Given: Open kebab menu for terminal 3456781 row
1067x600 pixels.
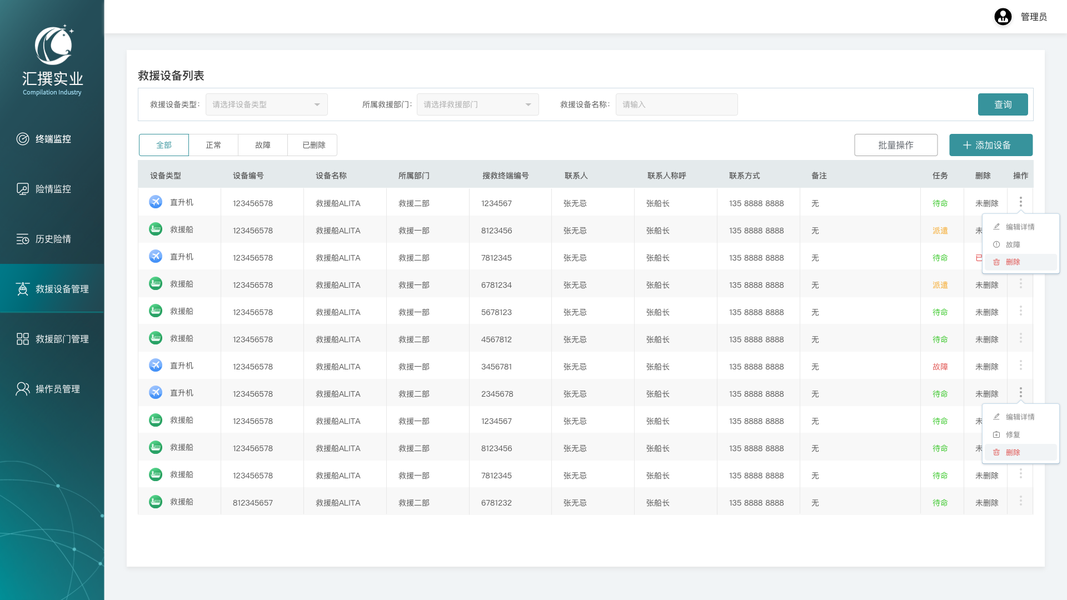Looking at the screenshot, I should 1020,365.
